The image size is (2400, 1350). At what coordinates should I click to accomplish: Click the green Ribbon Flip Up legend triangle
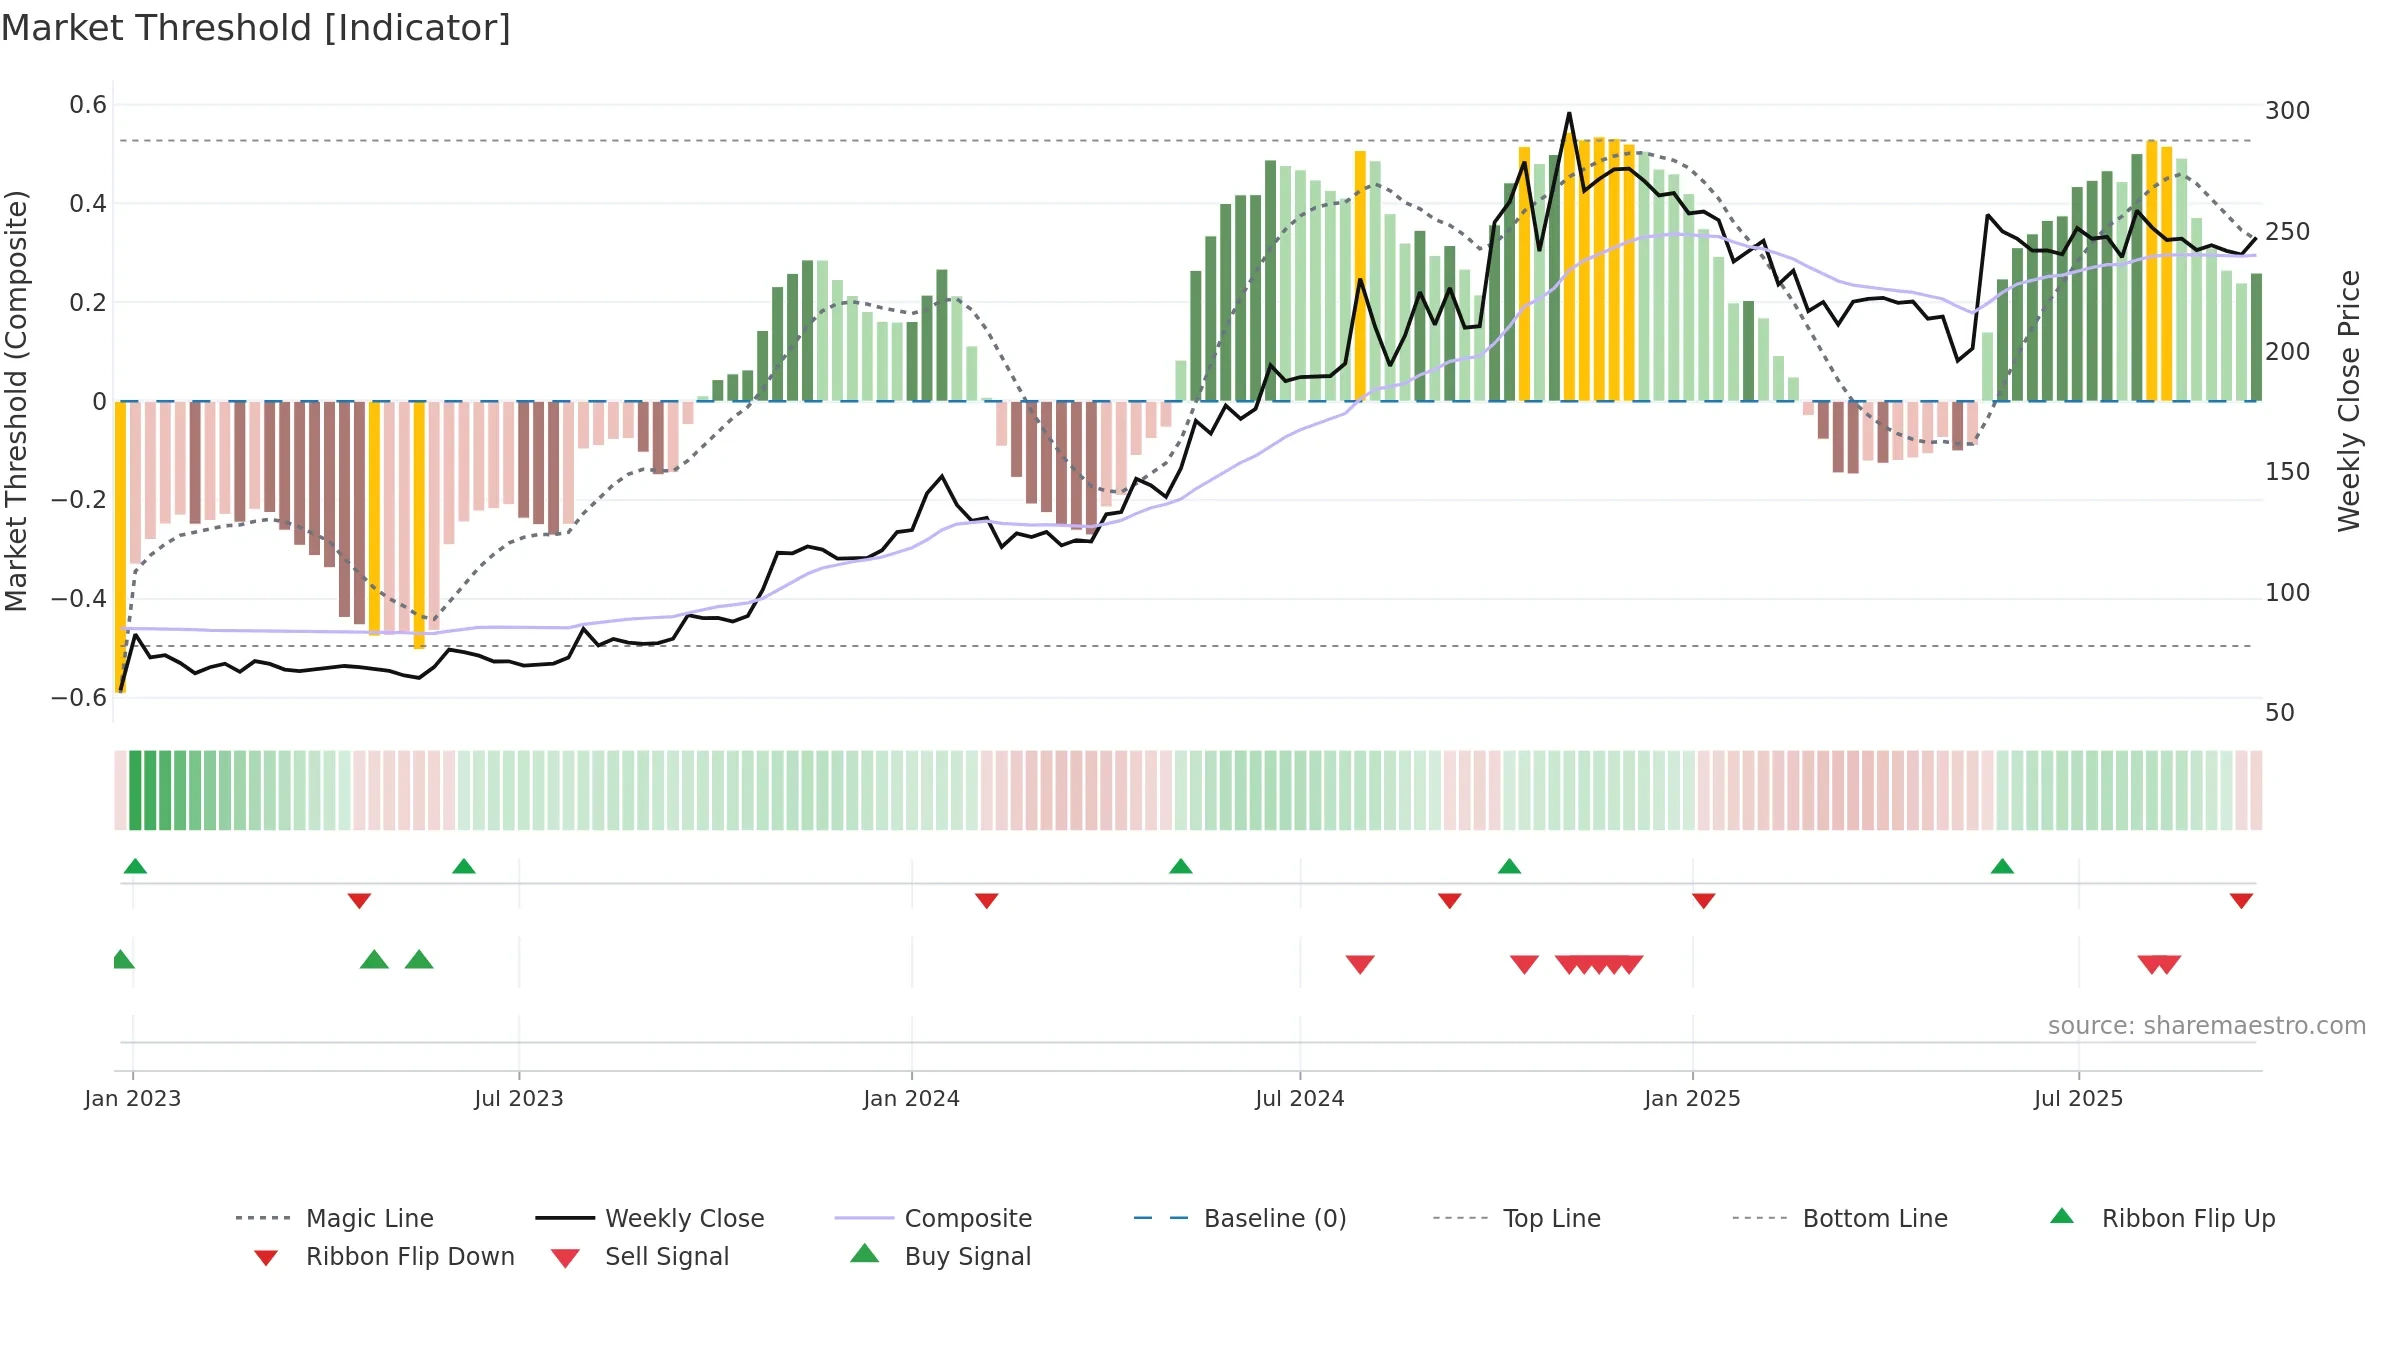[2062, 1216]
